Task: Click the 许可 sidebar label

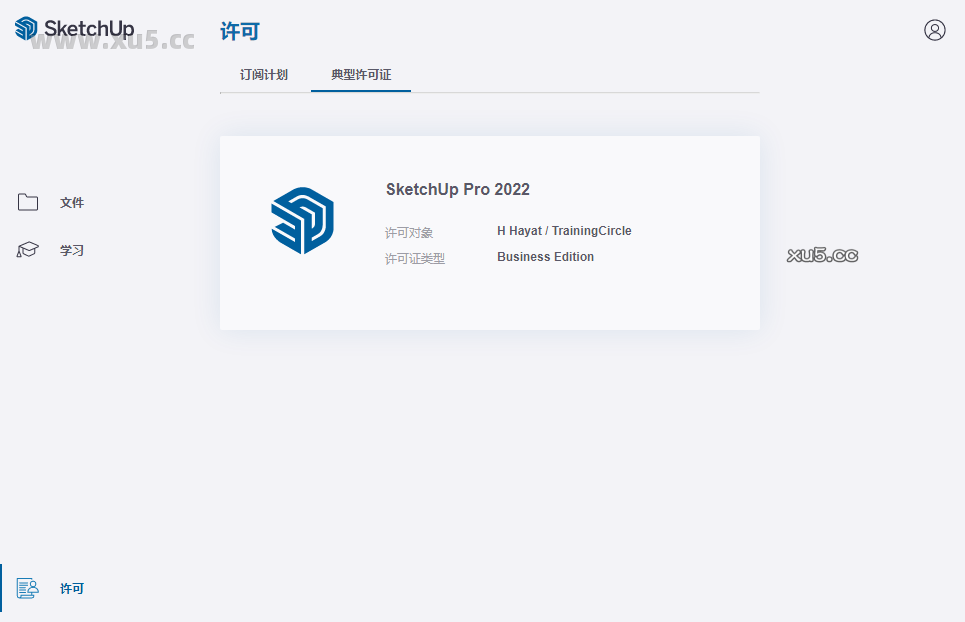Action: point(71,589)
